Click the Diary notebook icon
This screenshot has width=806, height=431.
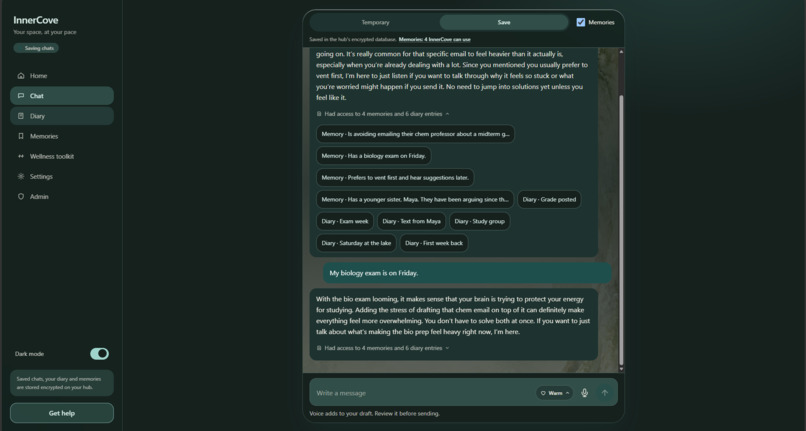point(21,116)
